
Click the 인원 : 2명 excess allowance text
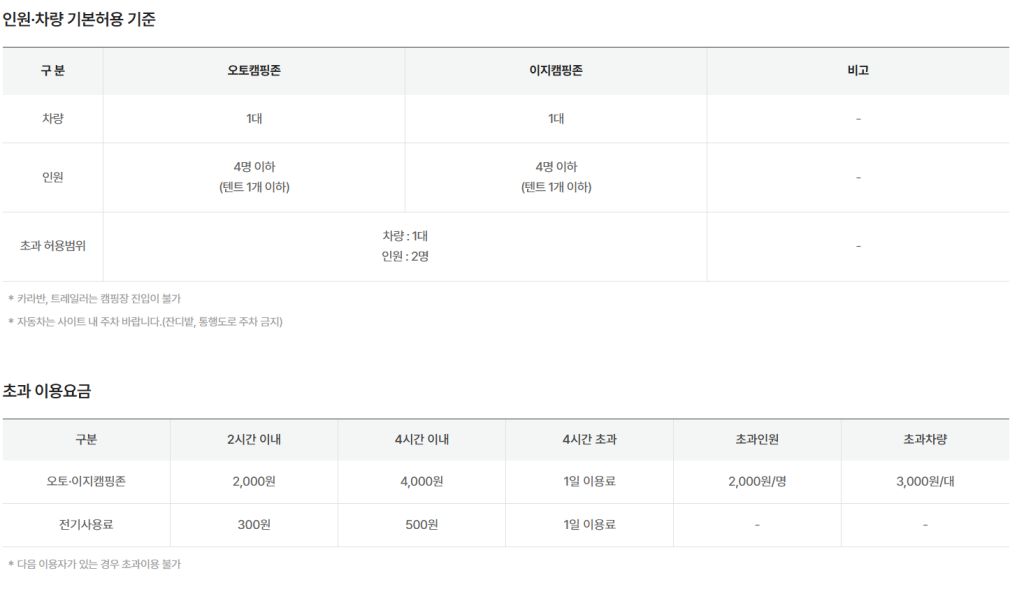pos(405,257)
